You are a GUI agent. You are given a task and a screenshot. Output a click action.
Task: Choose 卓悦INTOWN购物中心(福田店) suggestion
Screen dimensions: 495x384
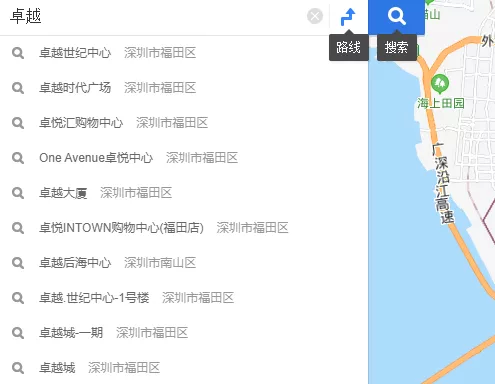pos(184,228)
